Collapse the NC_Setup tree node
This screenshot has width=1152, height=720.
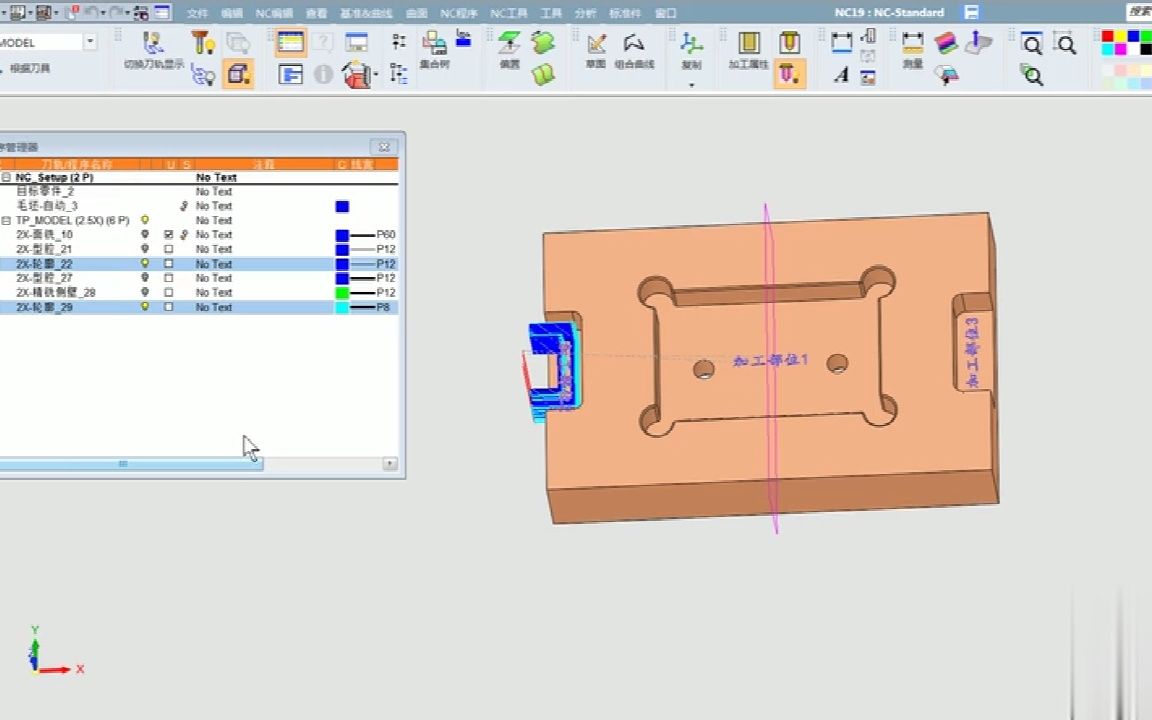coord(6,177)
